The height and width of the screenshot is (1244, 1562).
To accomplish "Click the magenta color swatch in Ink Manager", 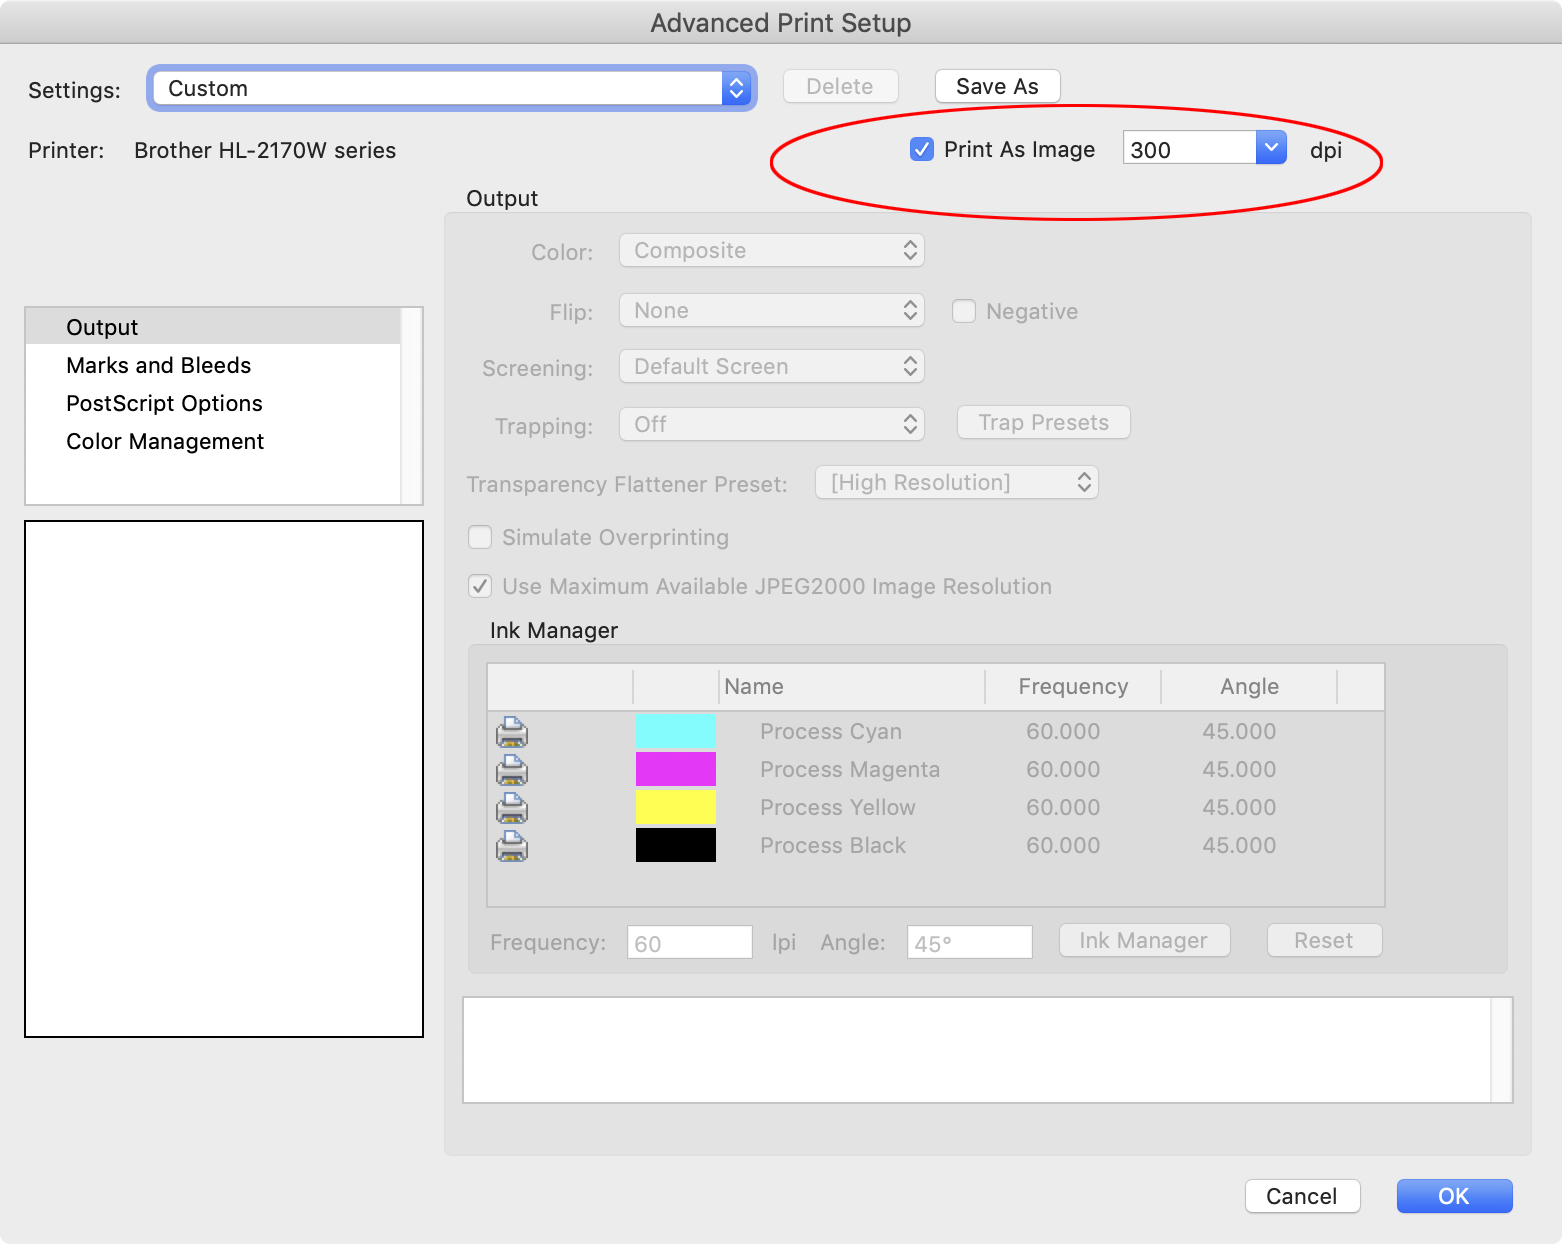I will coord(675,769).
